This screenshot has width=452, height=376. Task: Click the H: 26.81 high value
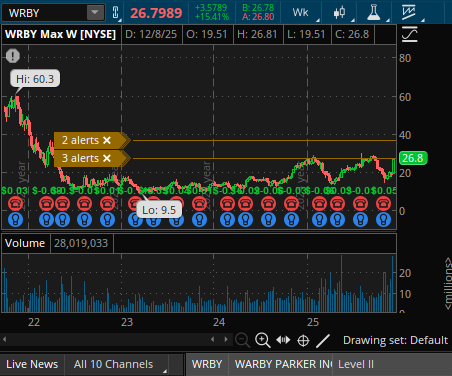pos(257,34)
